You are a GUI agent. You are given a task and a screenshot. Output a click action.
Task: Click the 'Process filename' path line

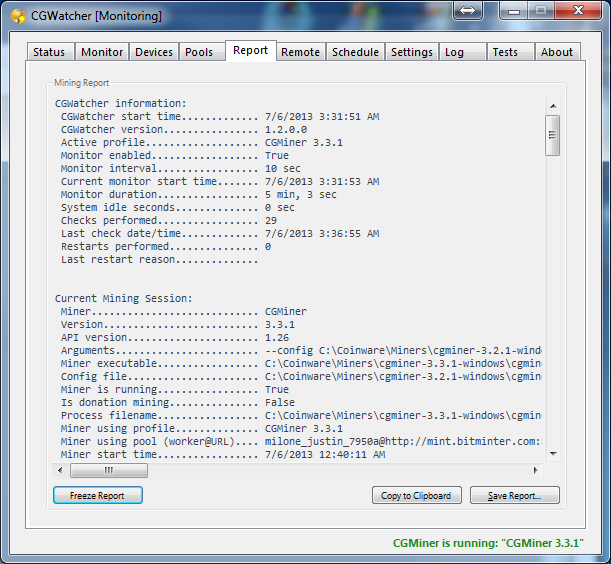coord(301,415)
